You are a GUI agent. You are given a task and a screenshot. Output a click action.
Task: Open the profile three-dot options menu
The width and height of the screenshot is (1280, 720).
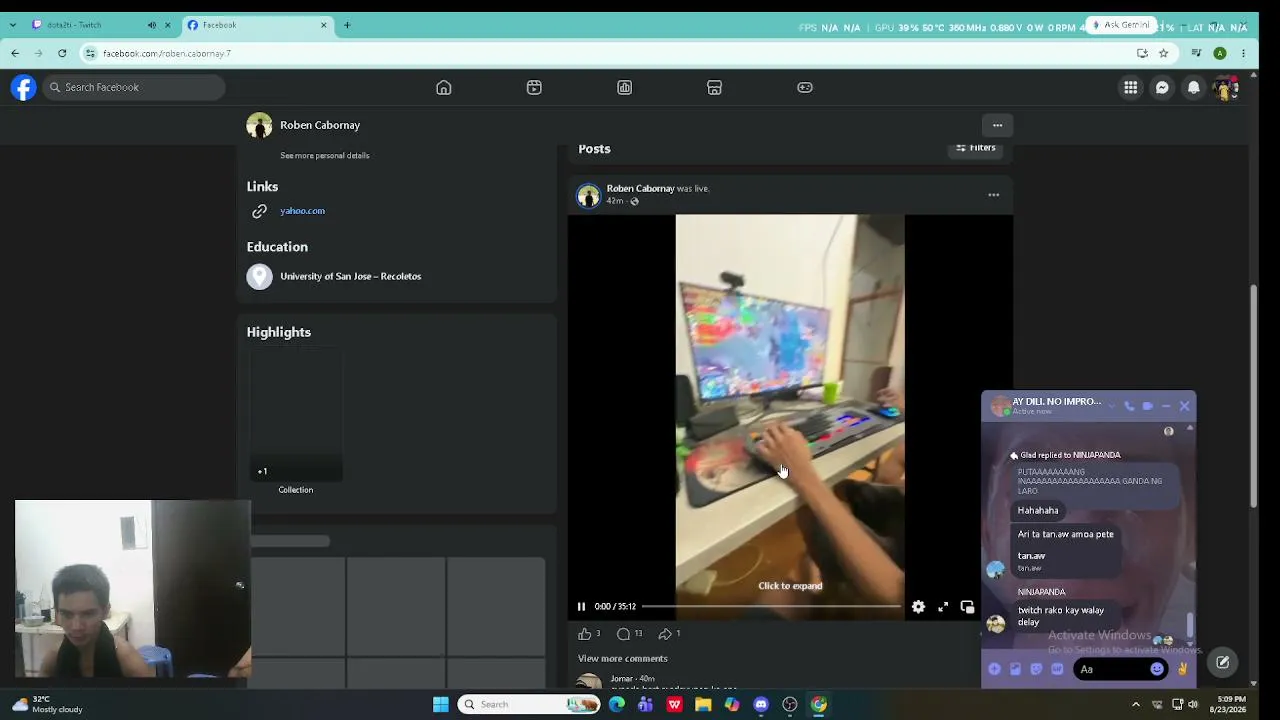point(997,125)
